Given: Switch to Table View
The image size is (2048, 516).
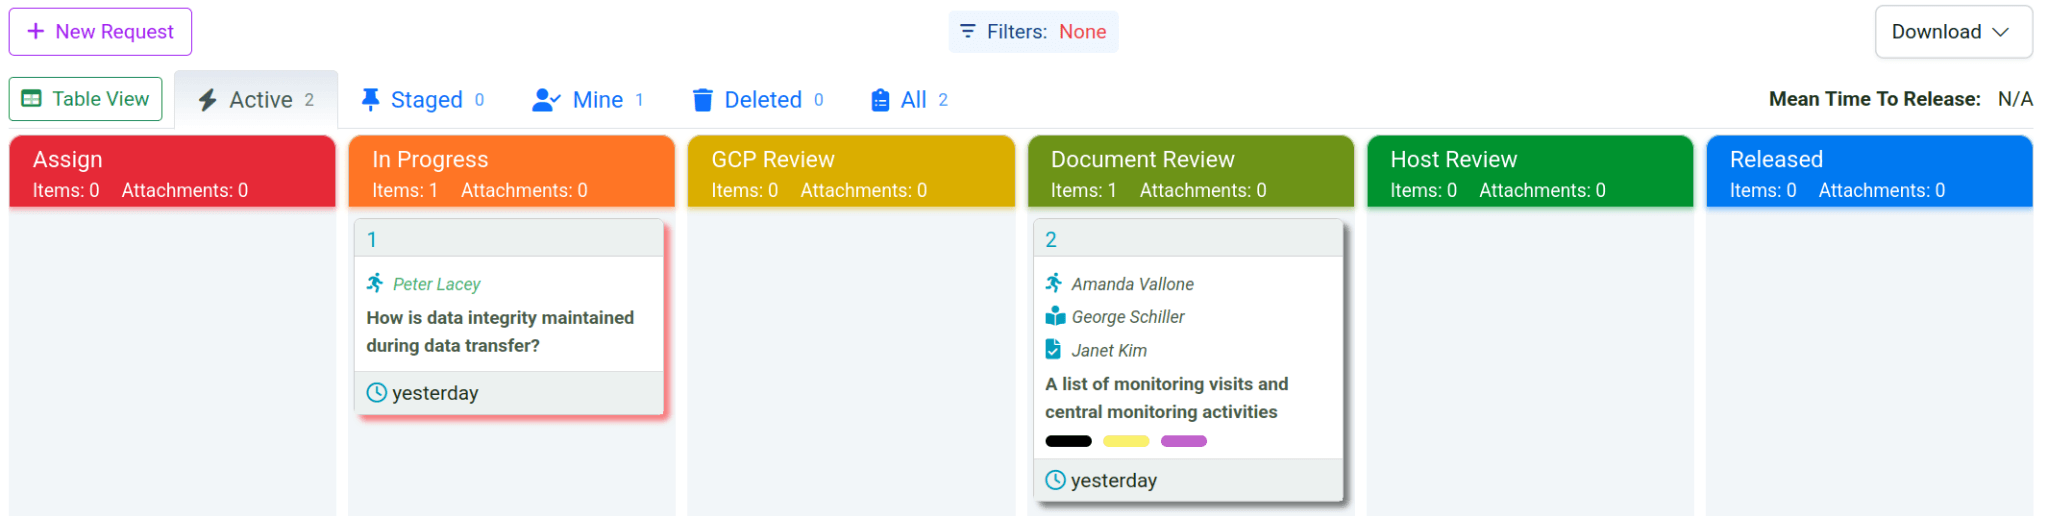Looking at the screenshot, I should tap(86, 99).
